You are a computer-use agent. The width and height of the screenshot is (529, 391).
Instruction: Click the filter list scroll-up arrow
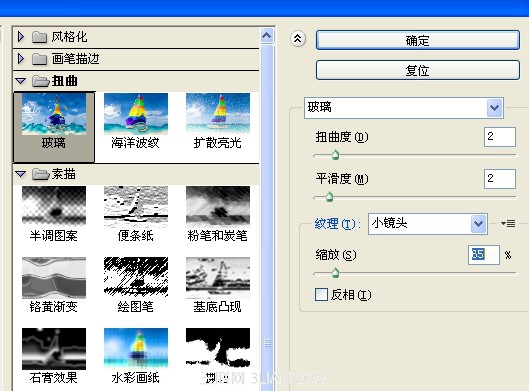pos(267,36)
